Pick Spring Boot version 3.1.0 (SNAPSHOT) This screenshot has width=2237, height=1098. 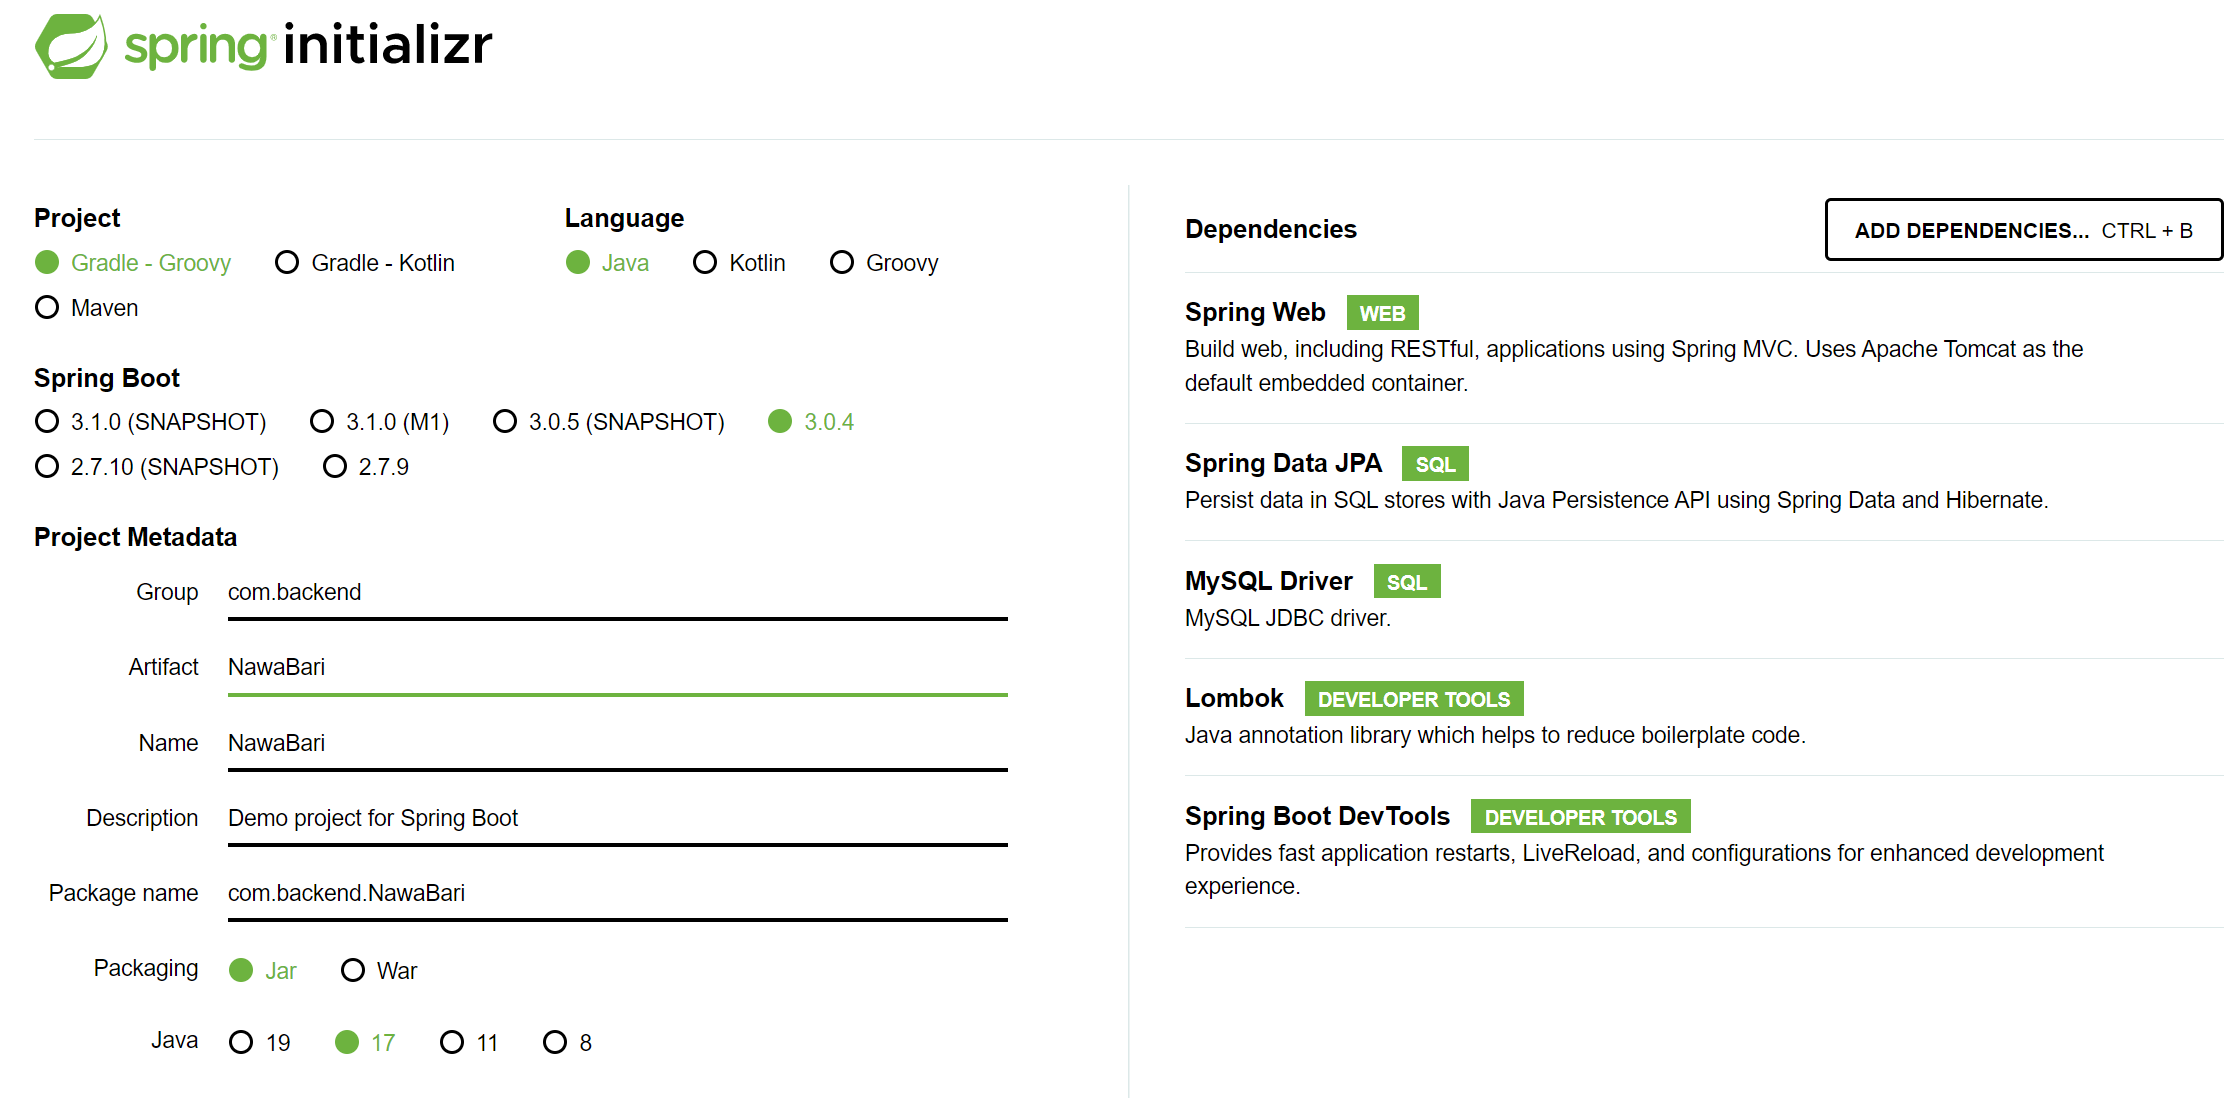tap(151, 422)
